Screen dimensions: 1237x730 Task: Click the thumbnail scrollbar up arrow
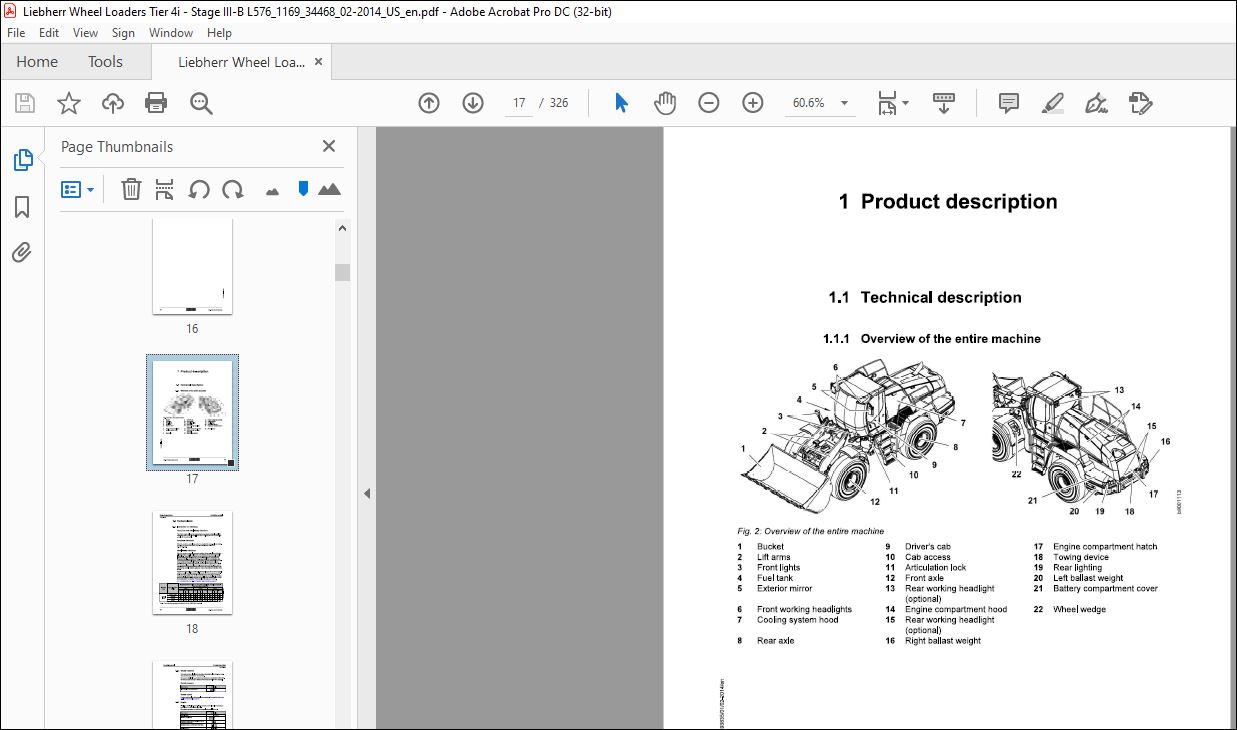[x=342, y=228]
